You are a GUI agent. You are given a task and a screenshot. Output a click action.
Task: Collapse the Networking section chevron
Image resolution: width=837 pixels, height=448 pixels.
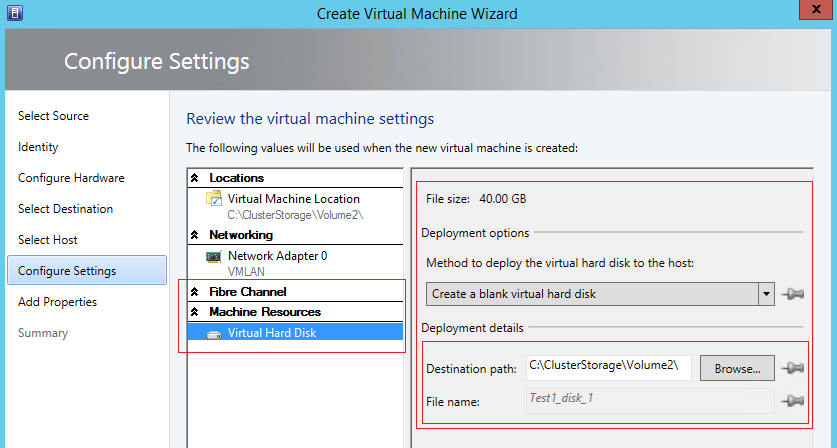(x=195, y=235)
